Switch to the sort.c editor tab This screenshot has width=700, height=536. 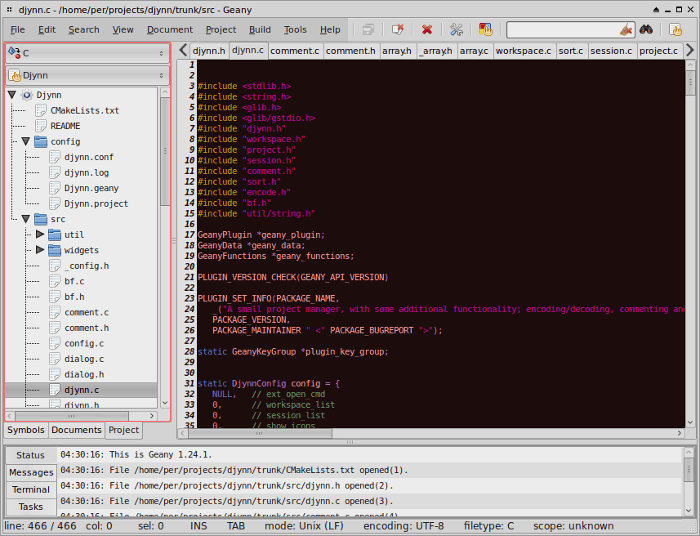coord(571,51)
